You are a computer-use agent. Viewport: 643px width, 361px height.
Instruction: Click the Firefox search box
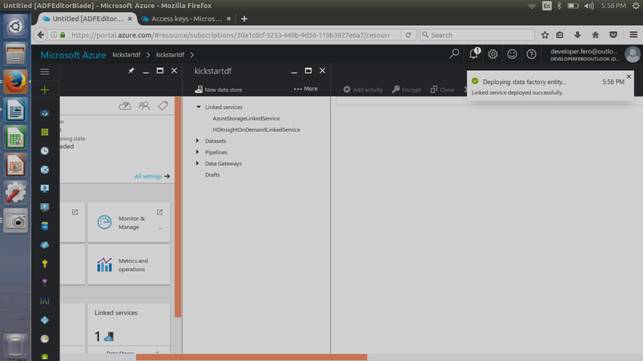tap(477, 35)
